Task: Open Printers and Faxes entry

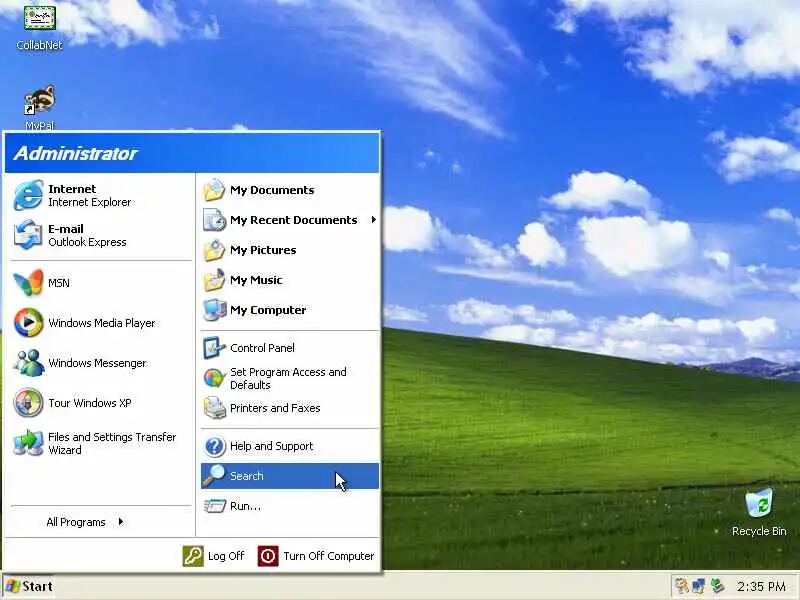Action: tap(290, 408)
